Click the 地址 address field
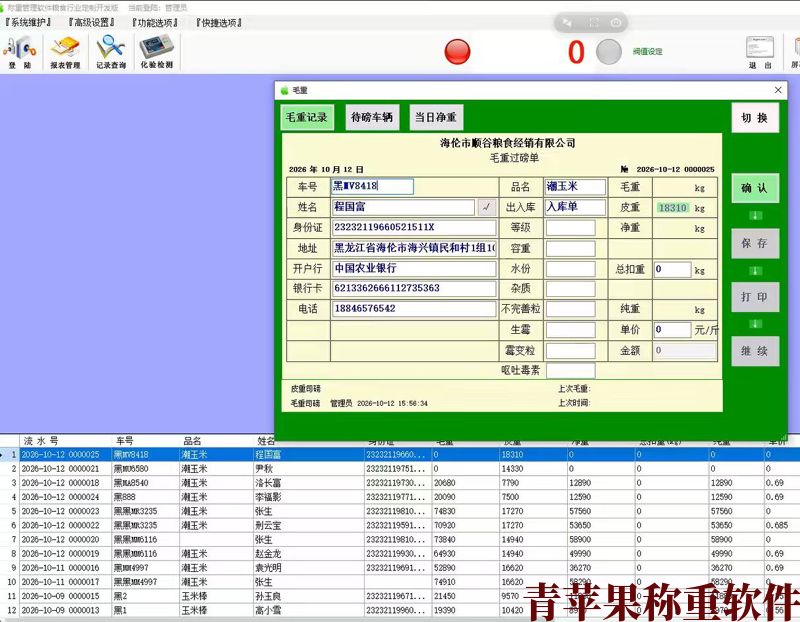This screenshot has width=800, height=622. pos(414,248)
